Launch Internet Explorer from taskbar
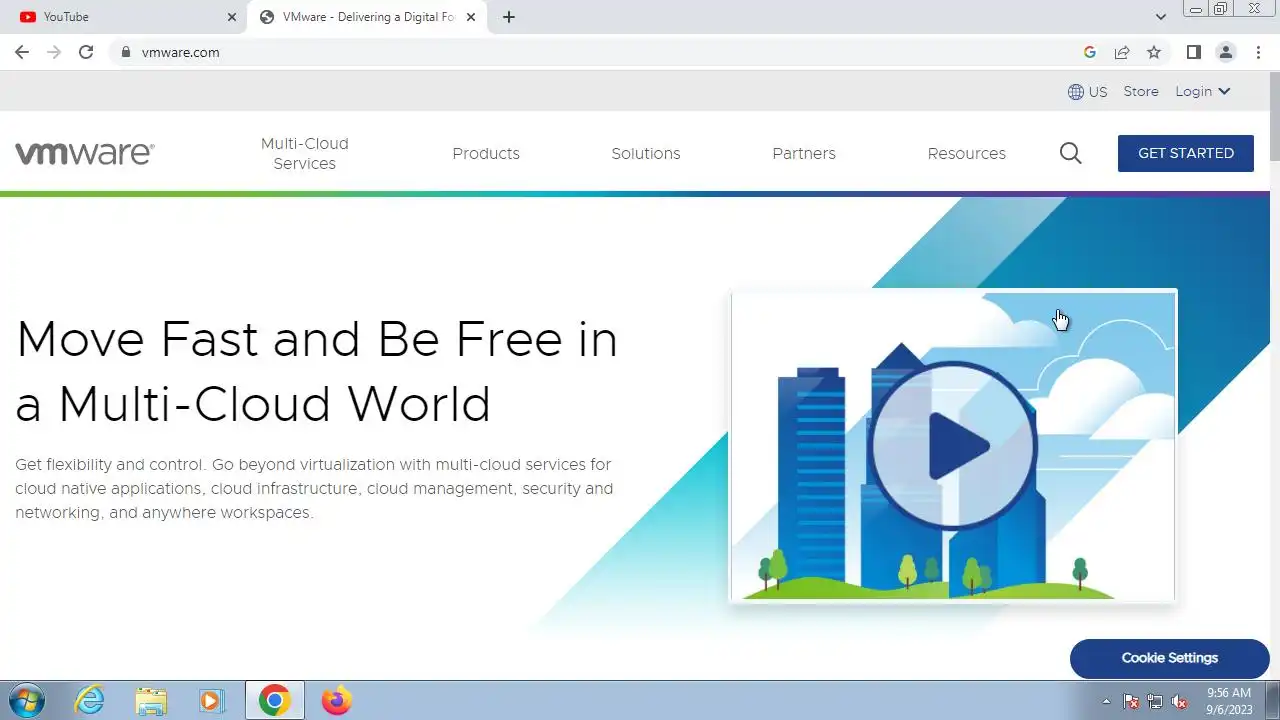1280x720 pixels. pos(90,700)
